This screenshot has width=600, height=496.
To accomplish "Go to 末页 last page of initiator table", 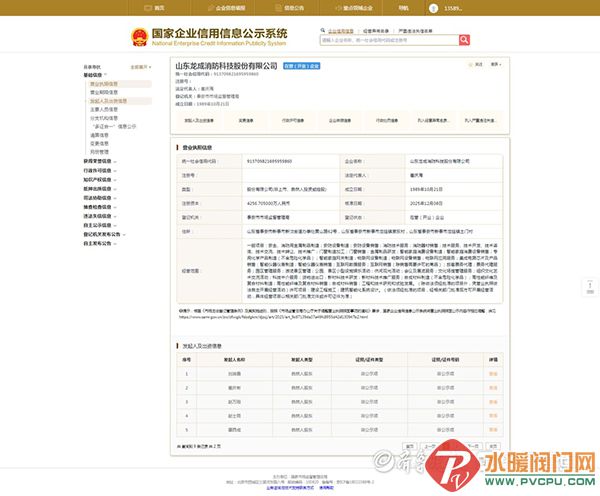I will [493, 446].
